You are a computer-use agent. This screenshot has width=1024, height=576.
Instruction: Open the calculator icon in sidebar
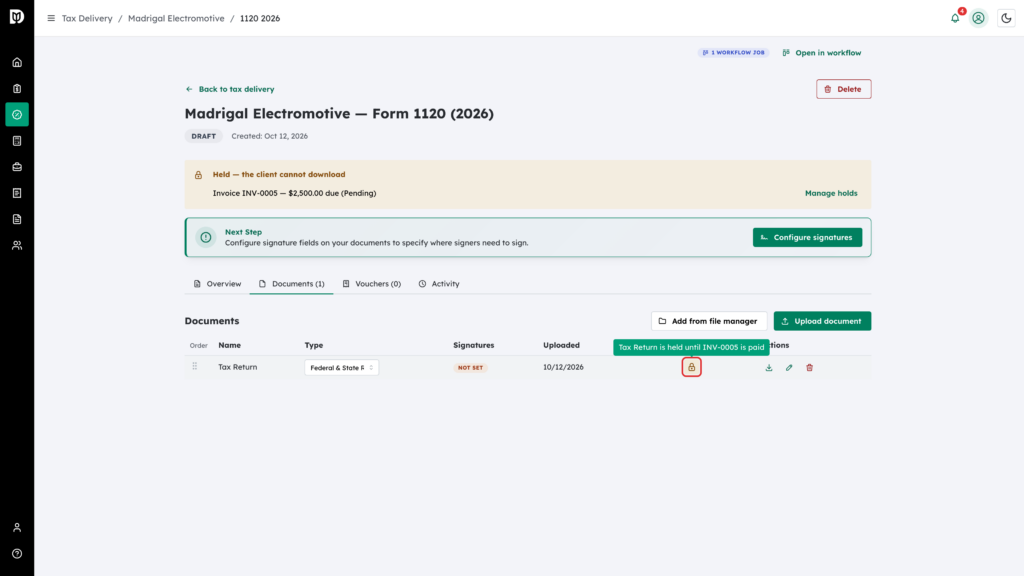point(17,141)
